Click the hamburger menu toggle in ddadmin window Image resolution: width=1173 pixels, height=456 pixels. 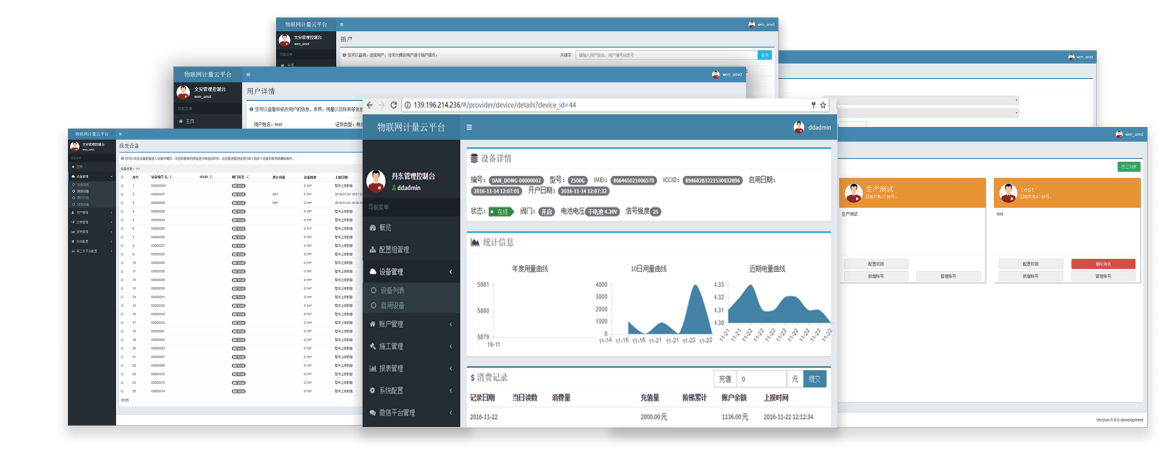469,128
